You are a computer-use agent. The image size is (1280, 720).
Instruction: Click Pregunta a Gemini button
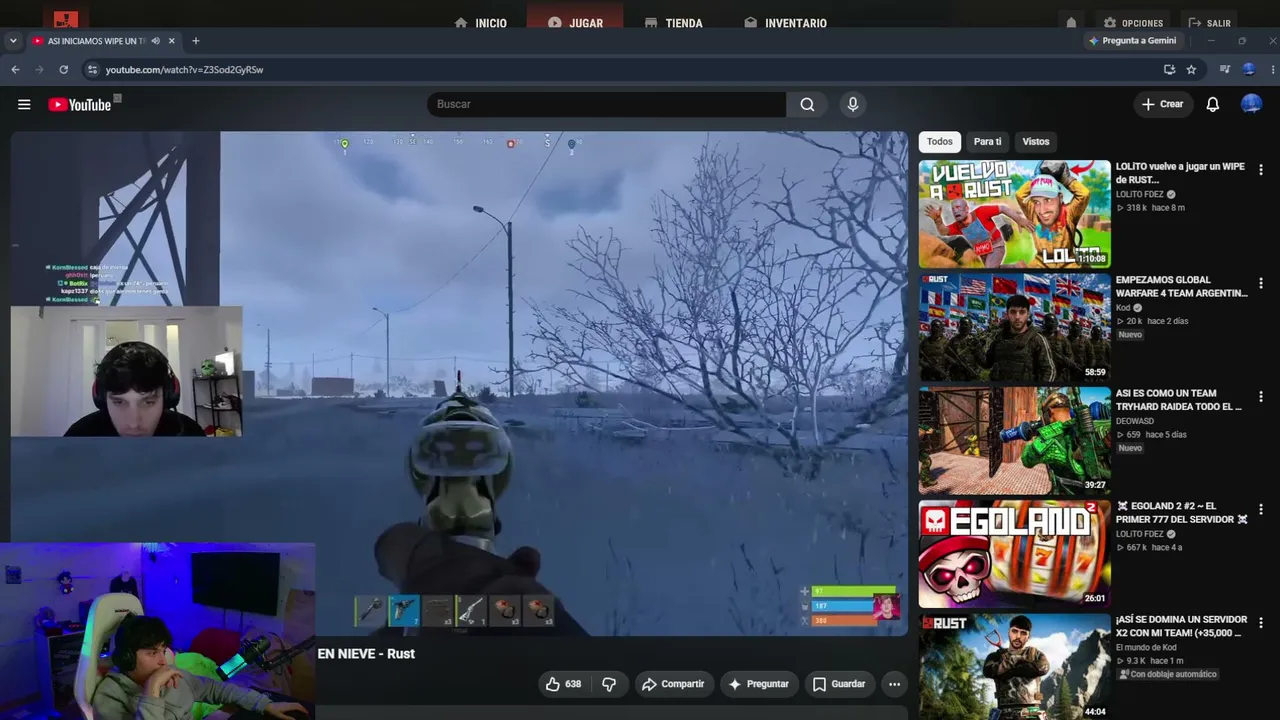[x=1132, y=41]
